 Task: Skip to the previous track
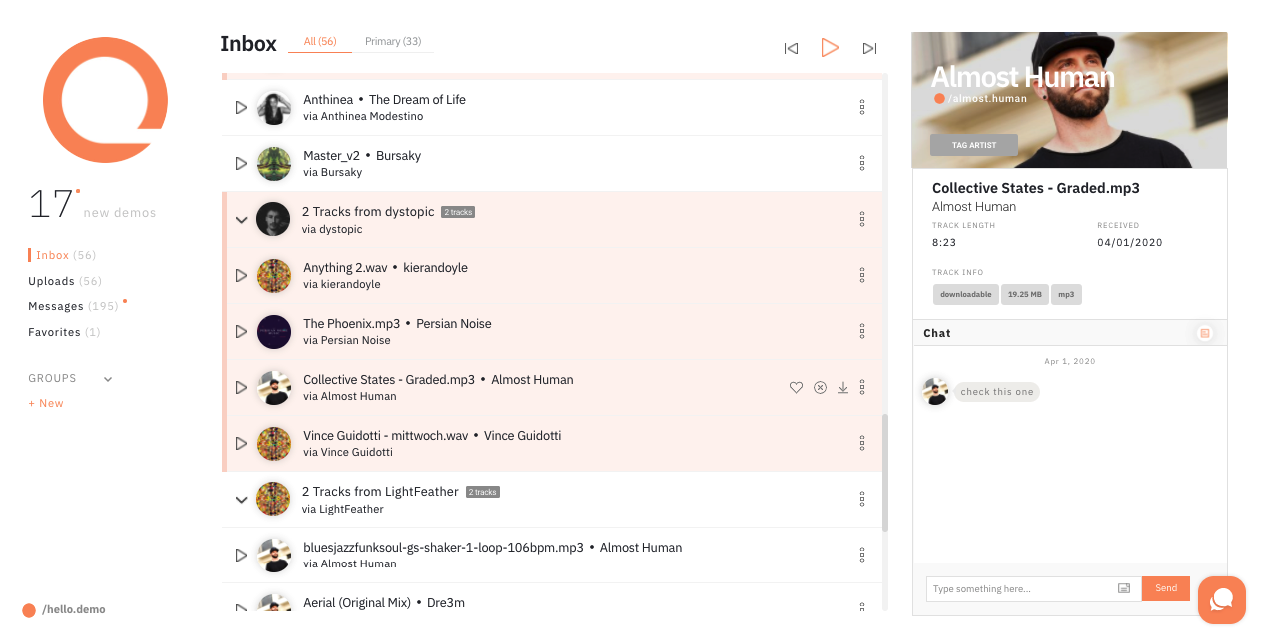pyautogui.click(x=791, y=48)
